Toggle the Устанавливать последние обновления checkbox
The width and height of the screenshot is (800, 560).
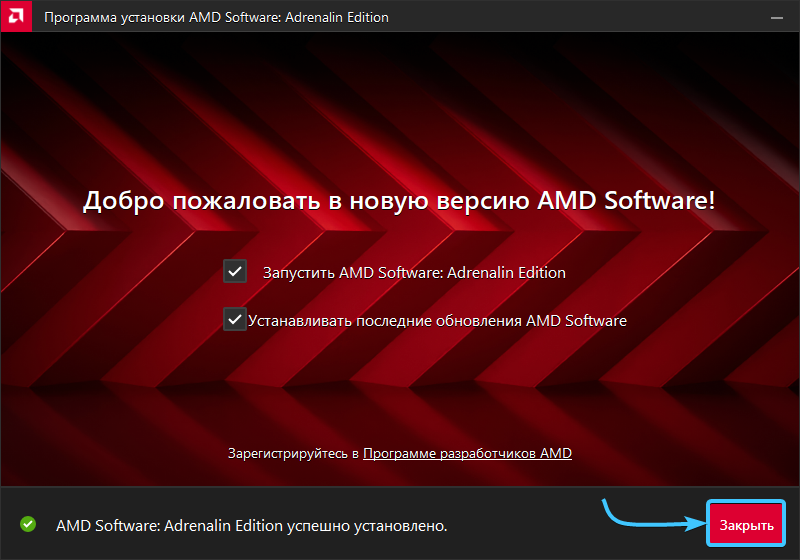coord(235,320)
